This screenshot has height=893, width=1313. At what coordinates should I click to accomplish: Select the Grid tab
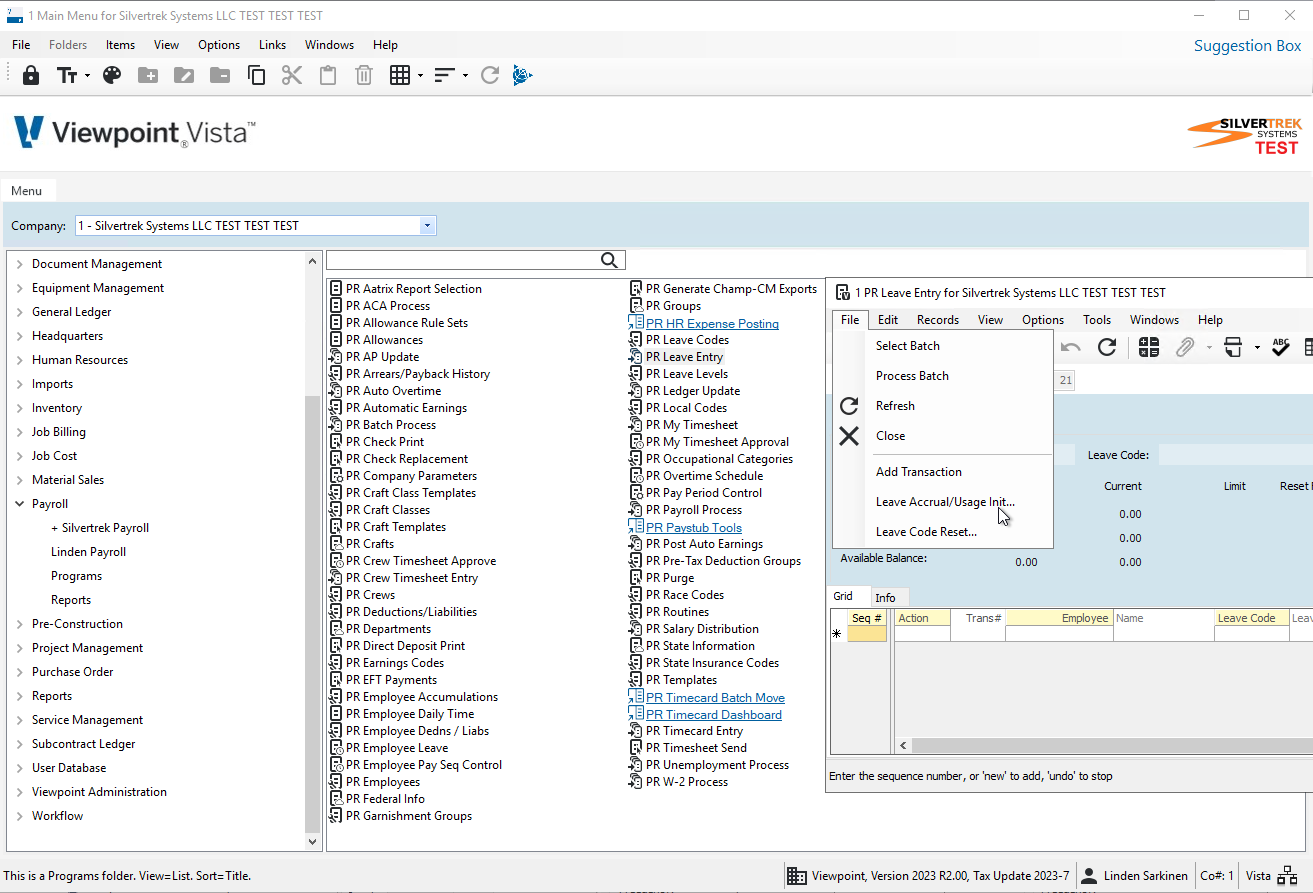pyautogui.click(x=843, y=596)
